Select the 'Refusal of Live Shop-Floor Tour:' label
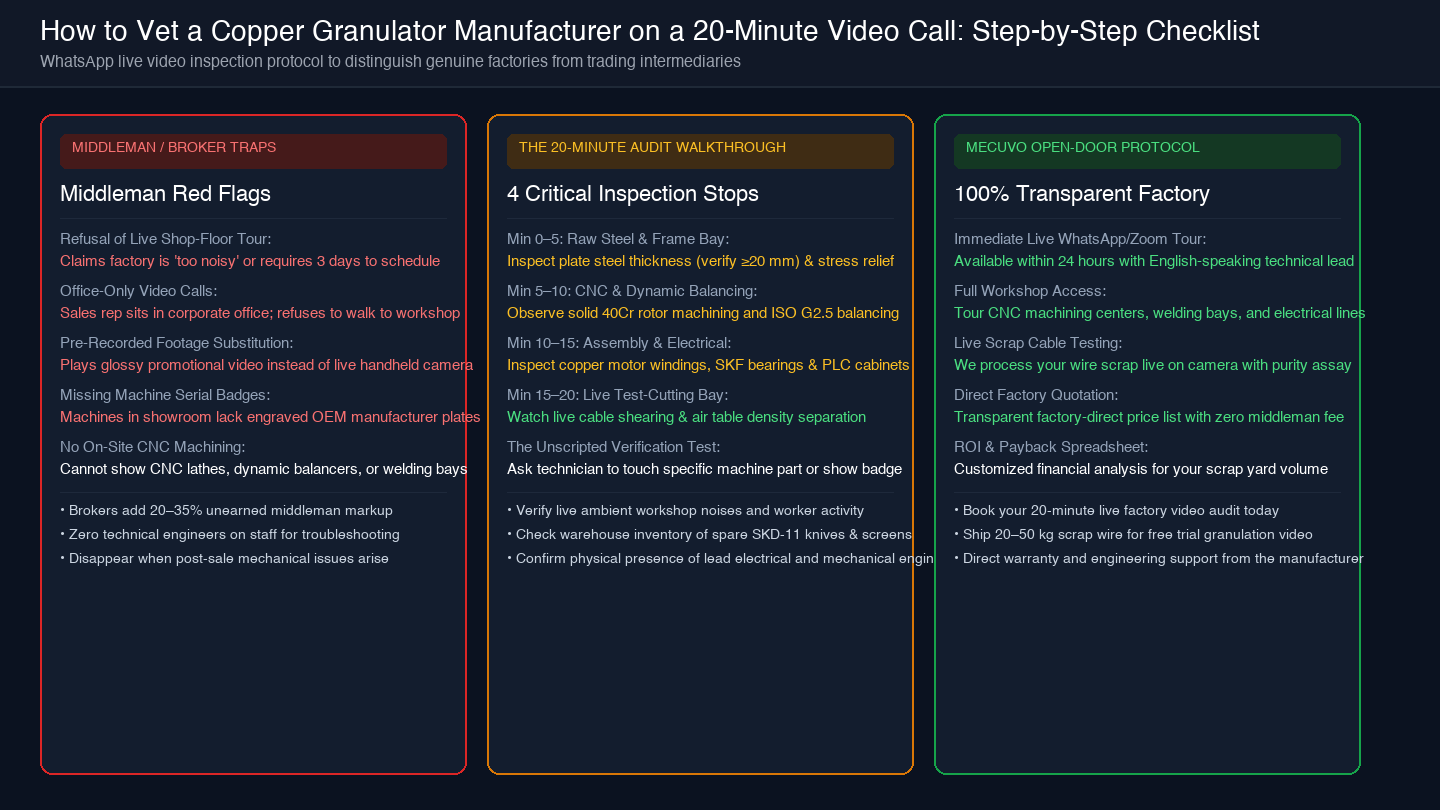Image resolution: width=1440 pixels, height=810 pixels. pyautogui.click(x=166, y=239)
